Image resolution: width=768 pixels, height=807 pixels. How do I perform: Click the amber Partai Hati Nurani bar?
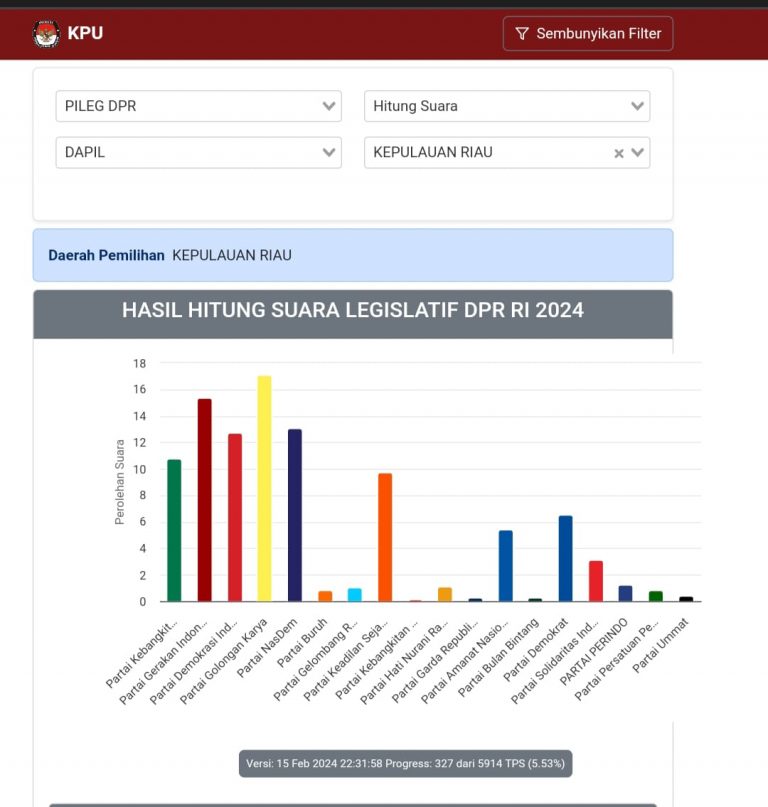(445, 594)
